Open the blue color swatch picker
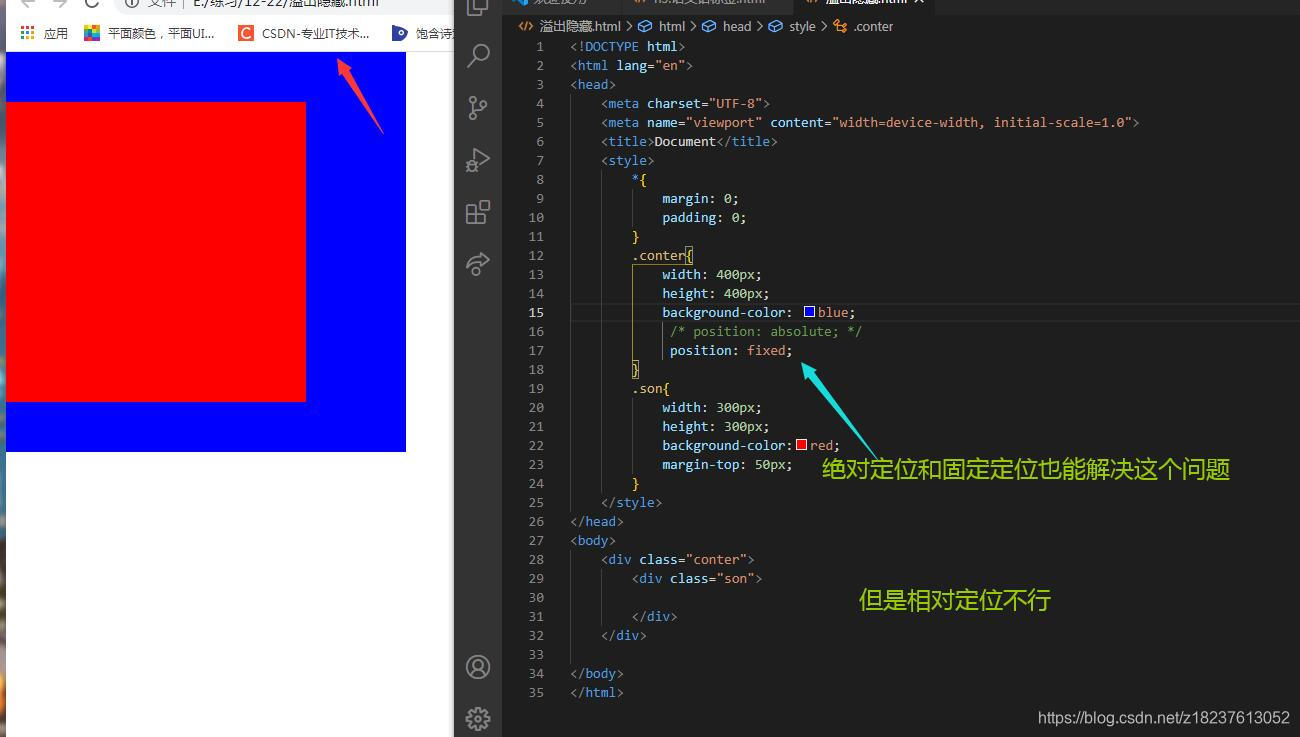The height and width of the screenshot is (737, 1300). click(x=809, y=312)
